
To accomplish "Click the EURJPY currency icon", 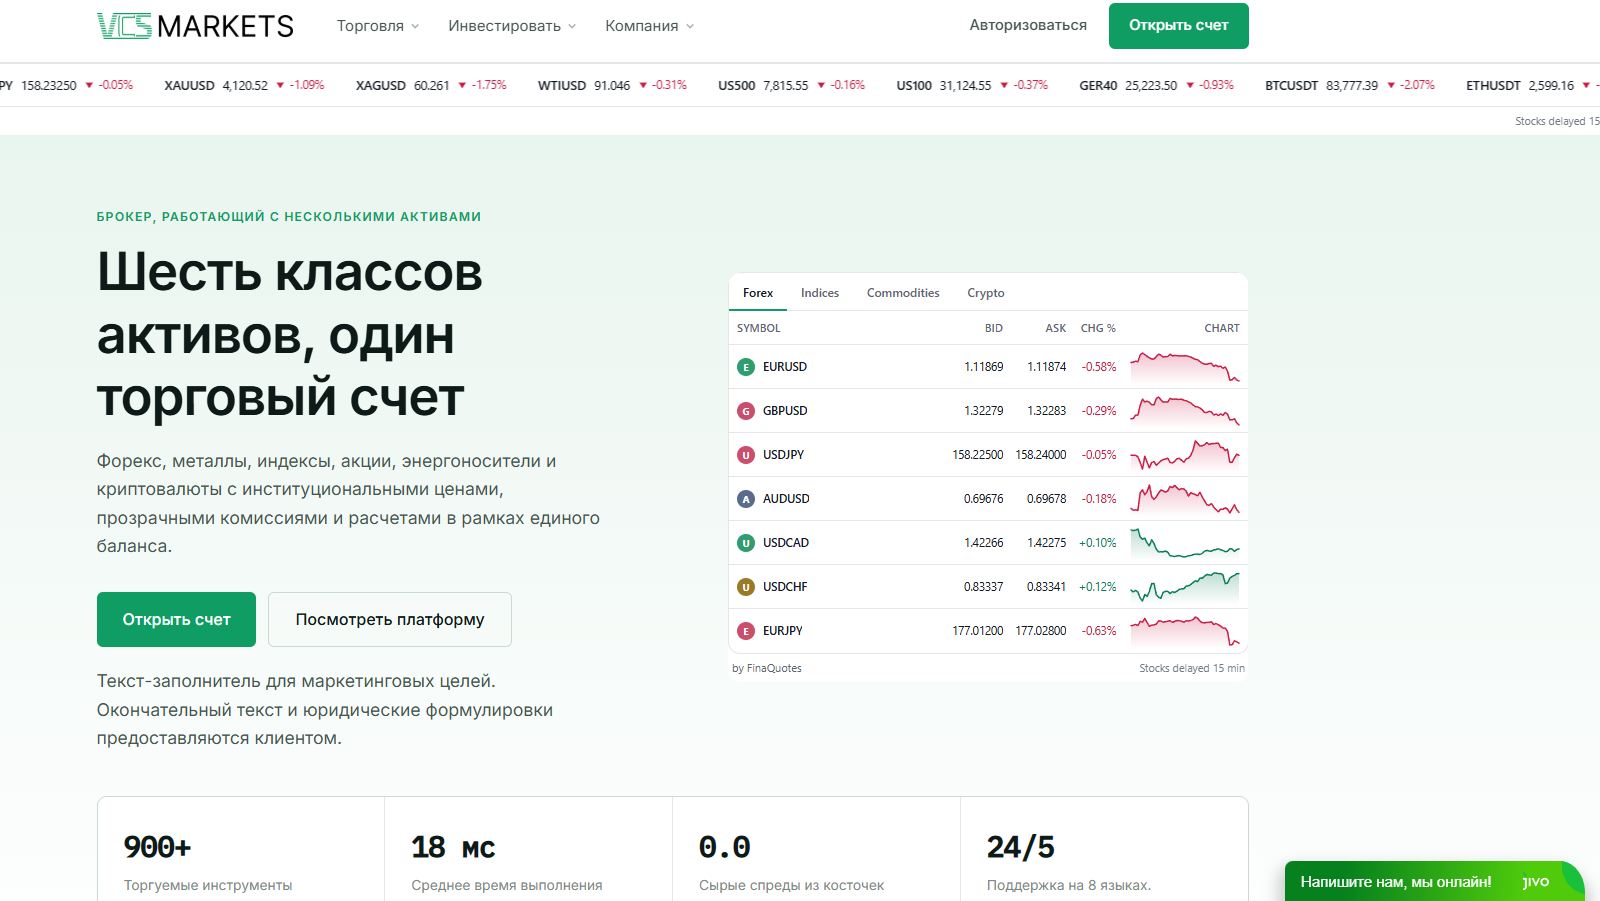I will coord(745,631).
